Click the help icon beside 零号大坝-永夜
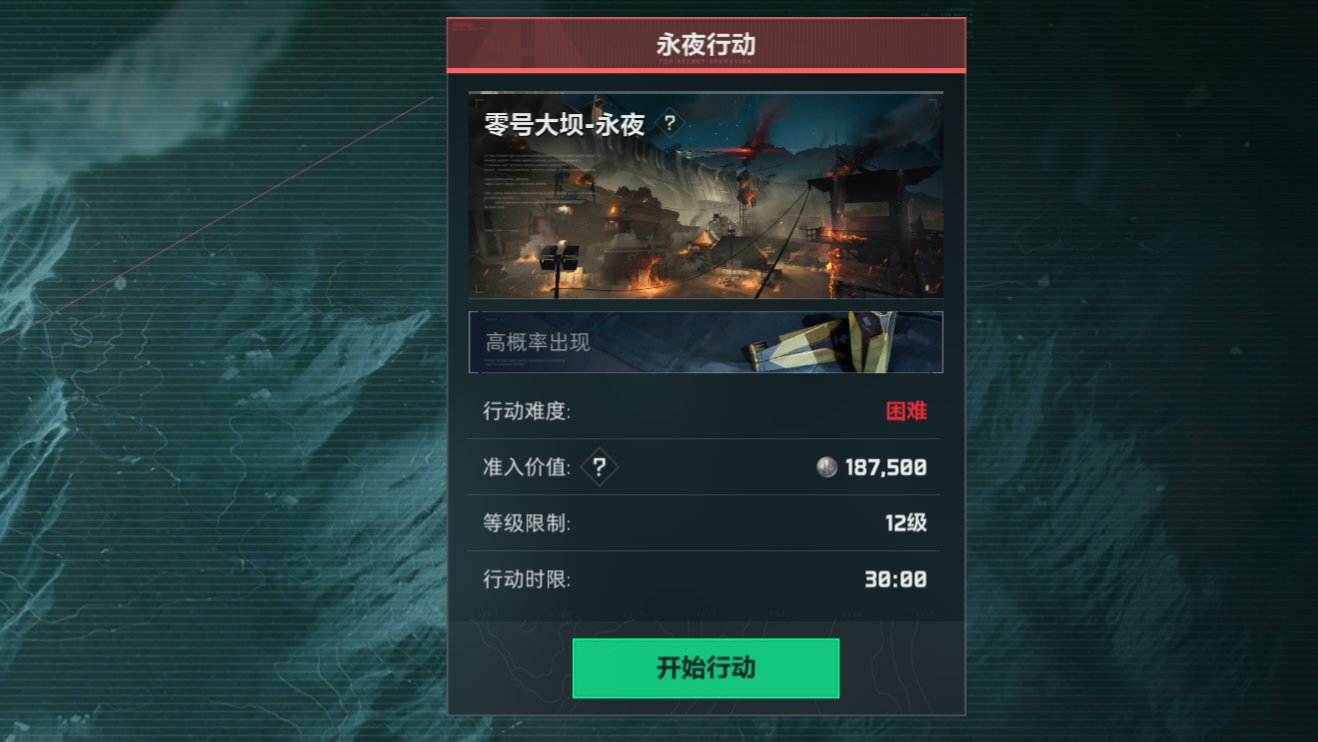This screenshot has width=1318, height=742. tap(670, 124)
